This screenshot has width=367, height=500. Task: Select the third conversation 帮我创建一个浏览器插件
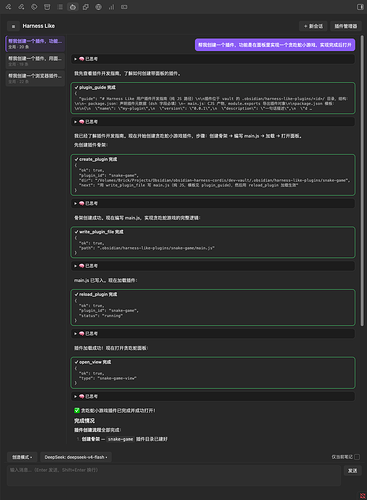[x=35, y=78]
